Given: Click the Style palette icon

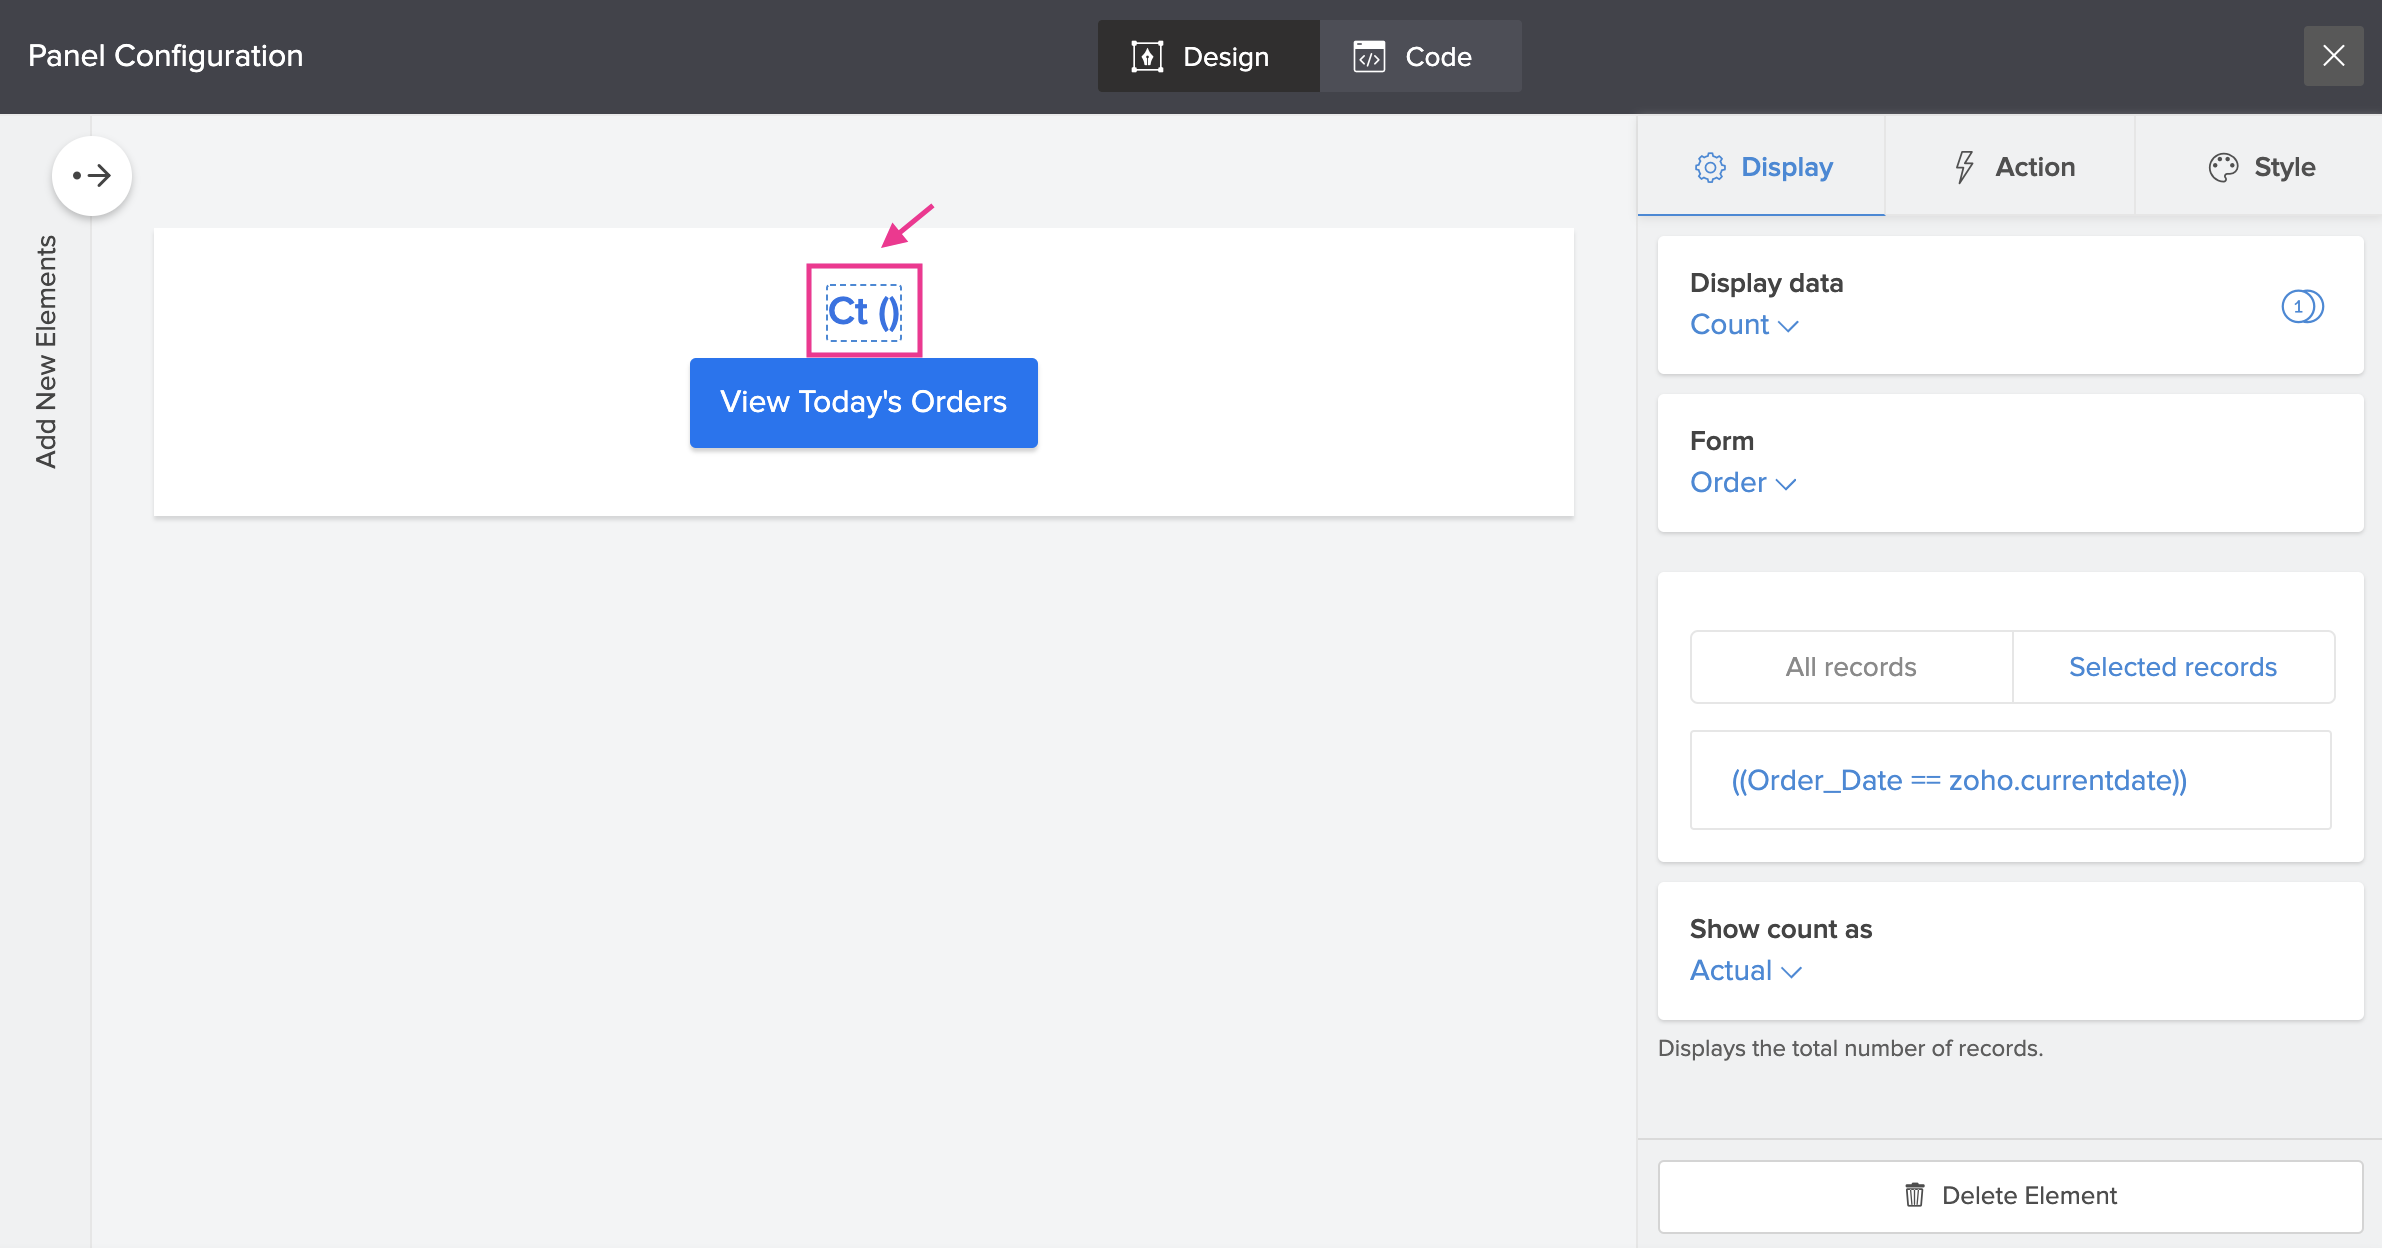Looking at the screenshot, I should 2223,167.
